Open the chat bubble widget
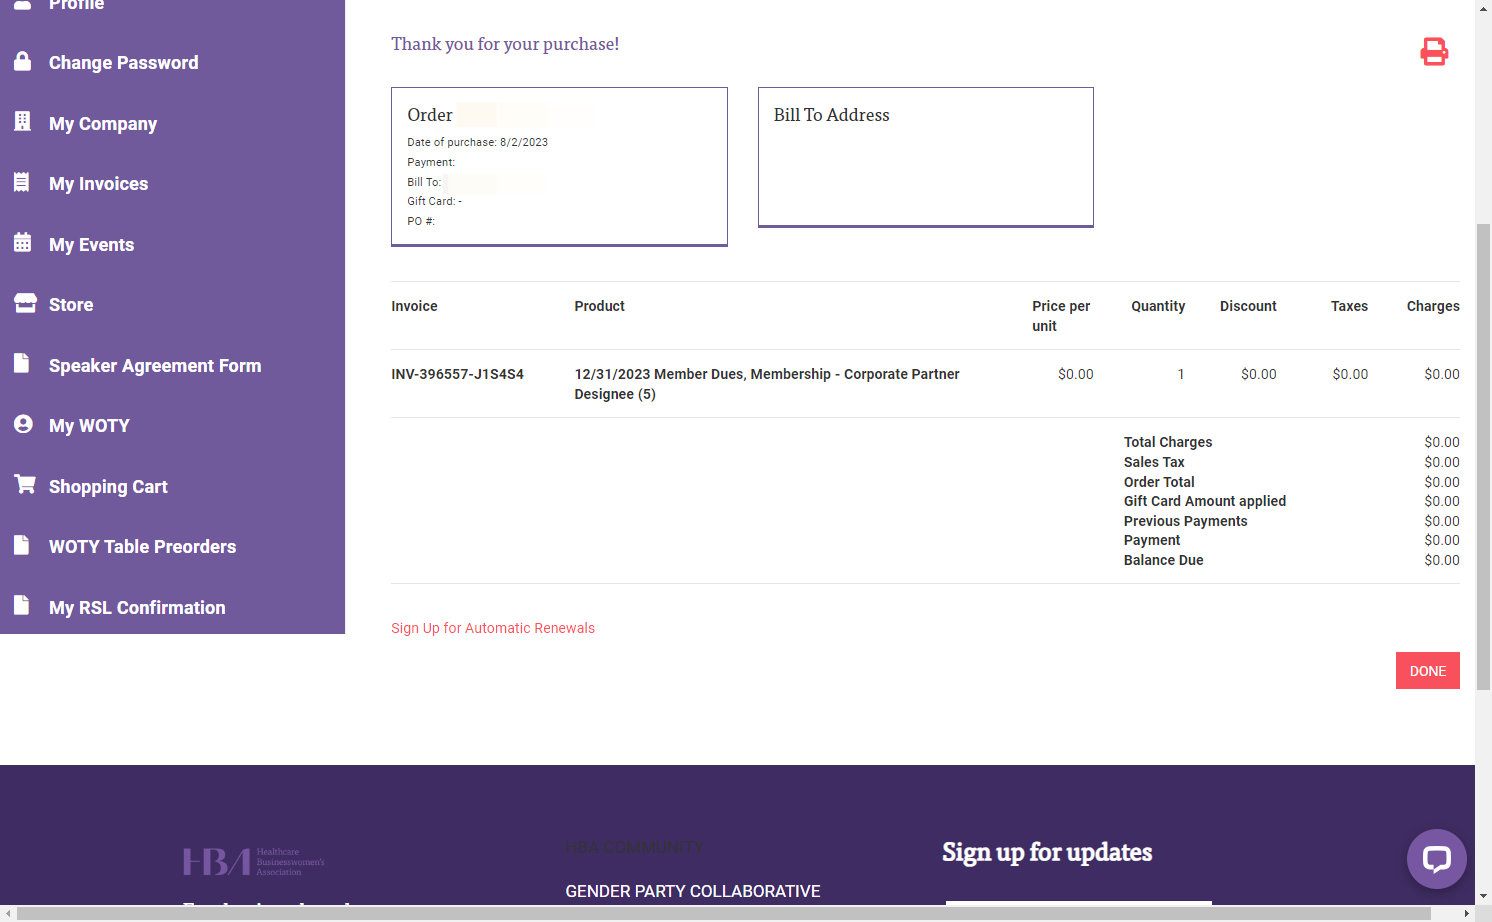The width and height of the screenshot is (1492, 922). point(1437,859)
